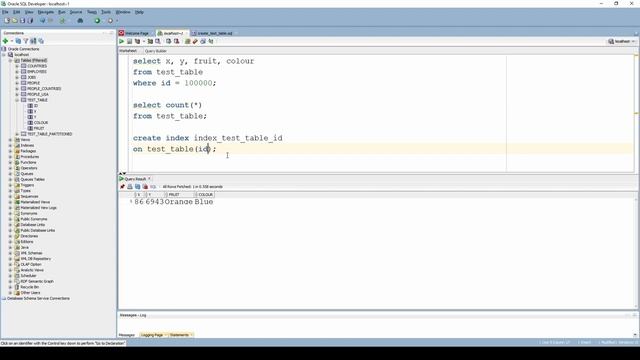
Task: Click the Orange cell in query result
Action: (x=178, y=202)
